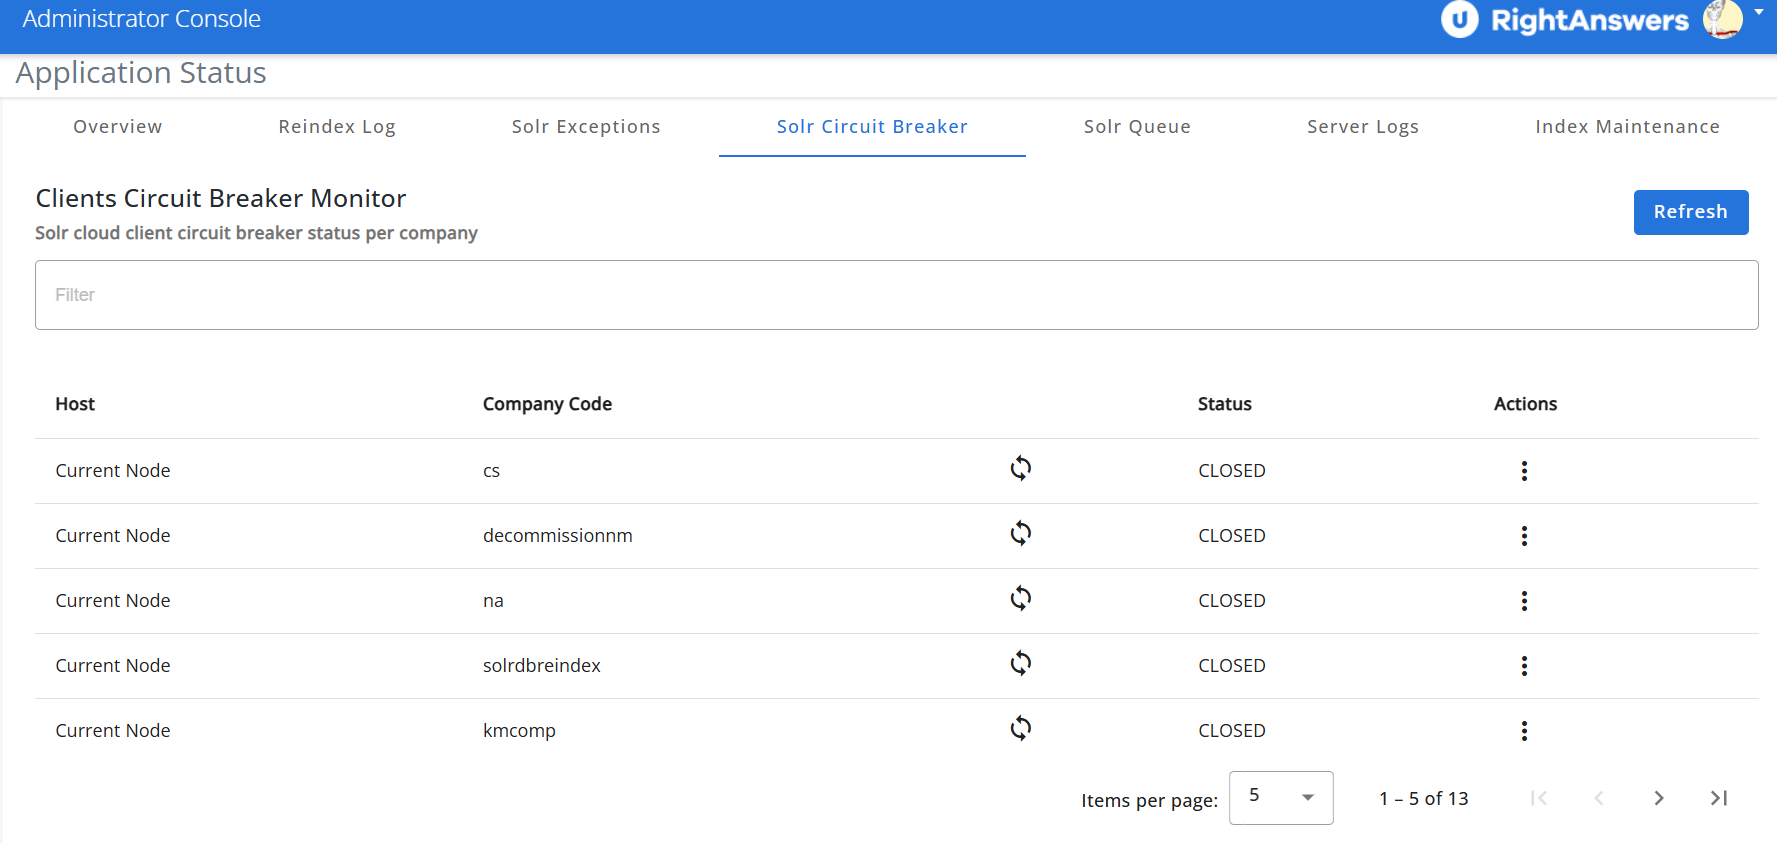Click the Filter input field
This screenshot has width=1777, height=843.
tap(896, 295)
